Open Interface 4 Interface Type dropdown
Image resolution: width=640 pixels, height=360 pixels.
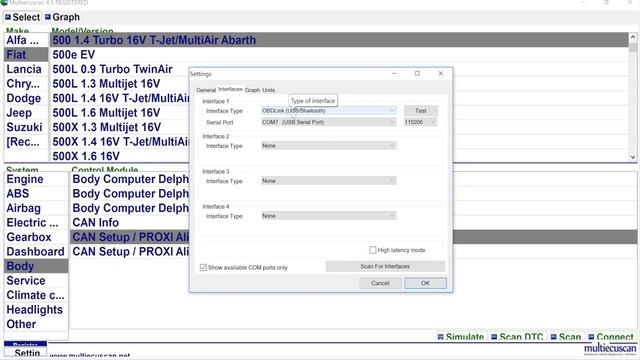tap(328, 216)
